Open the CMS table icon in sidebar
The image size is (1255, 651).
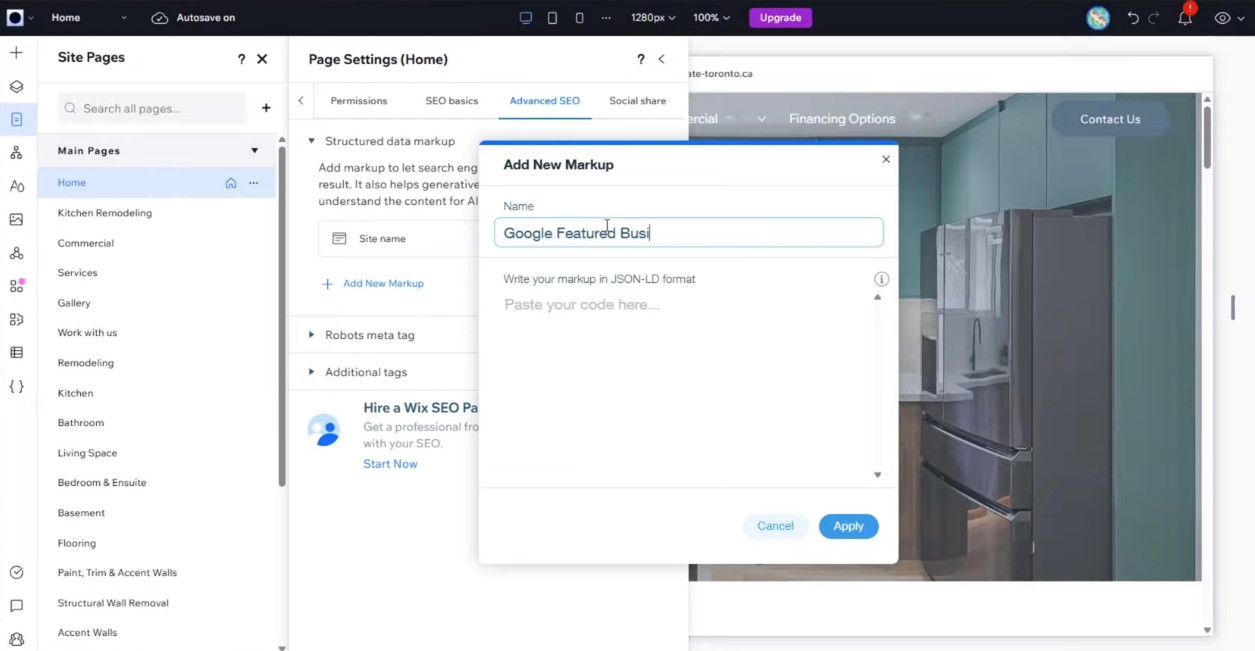tap(16, 352)
